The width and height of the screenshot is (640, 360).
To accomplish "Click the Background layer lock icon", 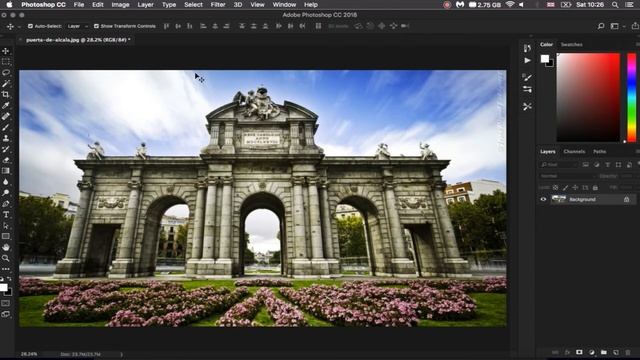I will click(627, 199).
